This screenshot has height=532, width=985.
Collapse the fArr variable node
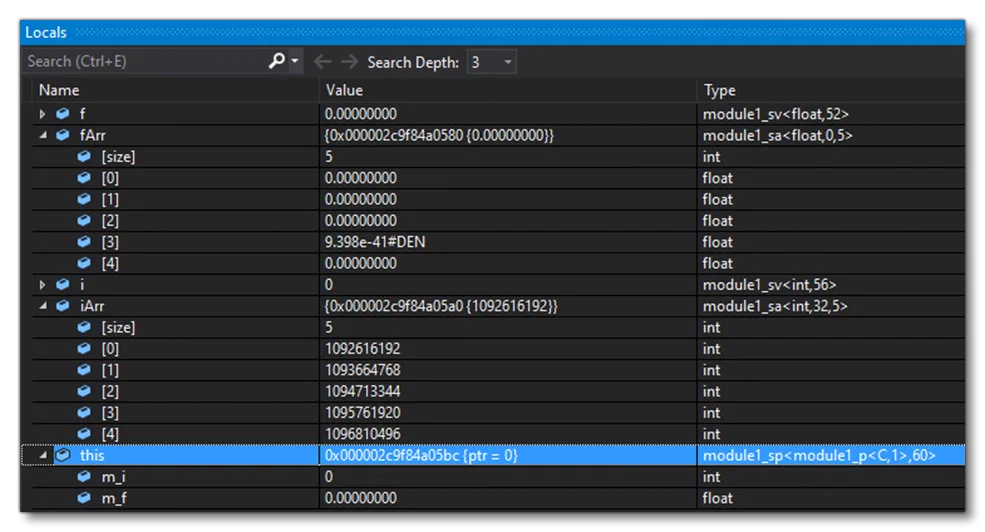pos(43,135)
